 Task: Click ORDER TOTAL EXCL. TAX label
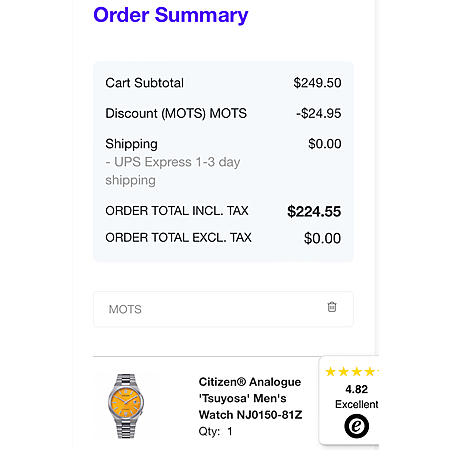pyautogui.click(x=178, y=238)
